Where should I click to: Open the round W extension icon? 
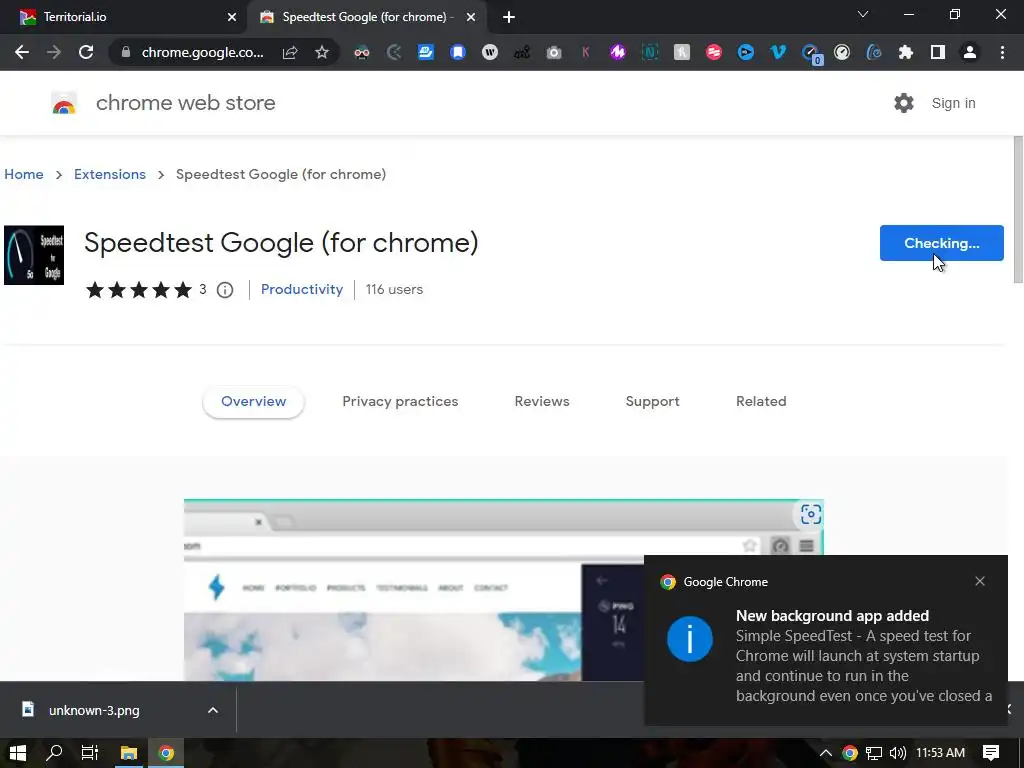point(490,52)
